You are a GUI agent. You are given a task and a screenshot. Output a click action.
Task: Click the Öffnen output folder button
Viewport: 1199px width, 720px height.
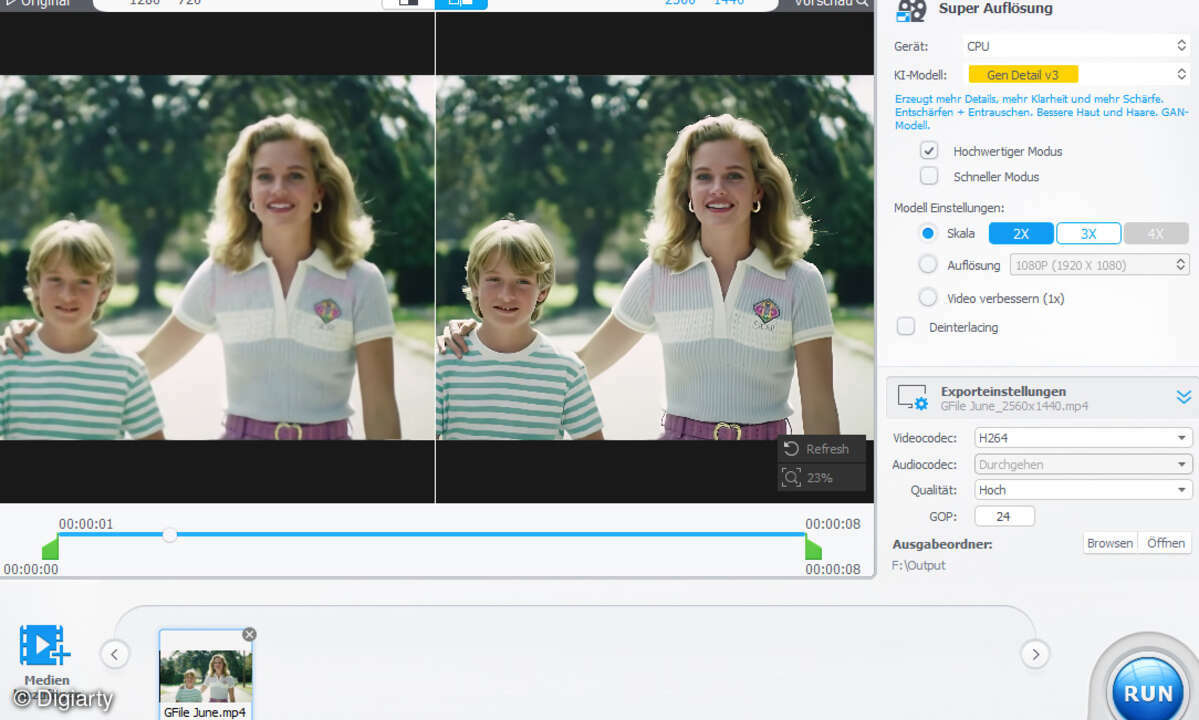[x=1165, y=543]
